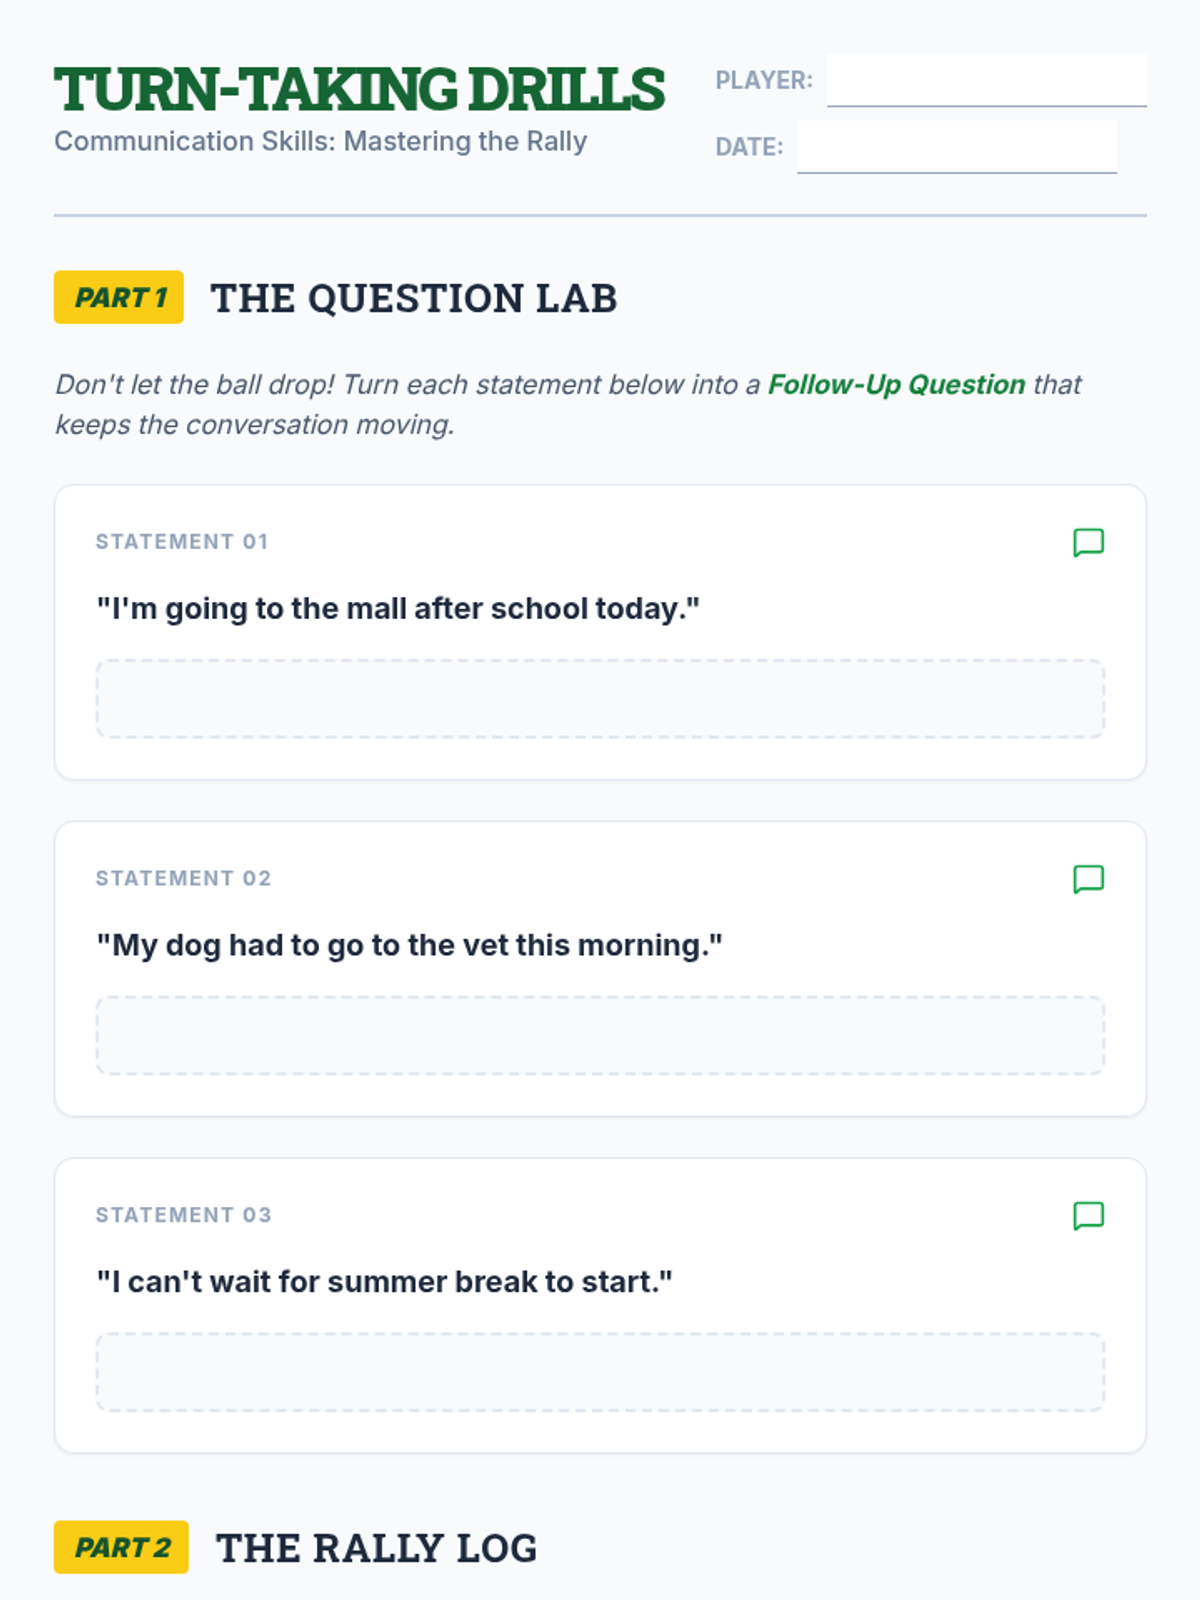Click the answer box under the mall statement
The width and height of the screenshot is (1200, 1600).
click(x=600, y=699)
